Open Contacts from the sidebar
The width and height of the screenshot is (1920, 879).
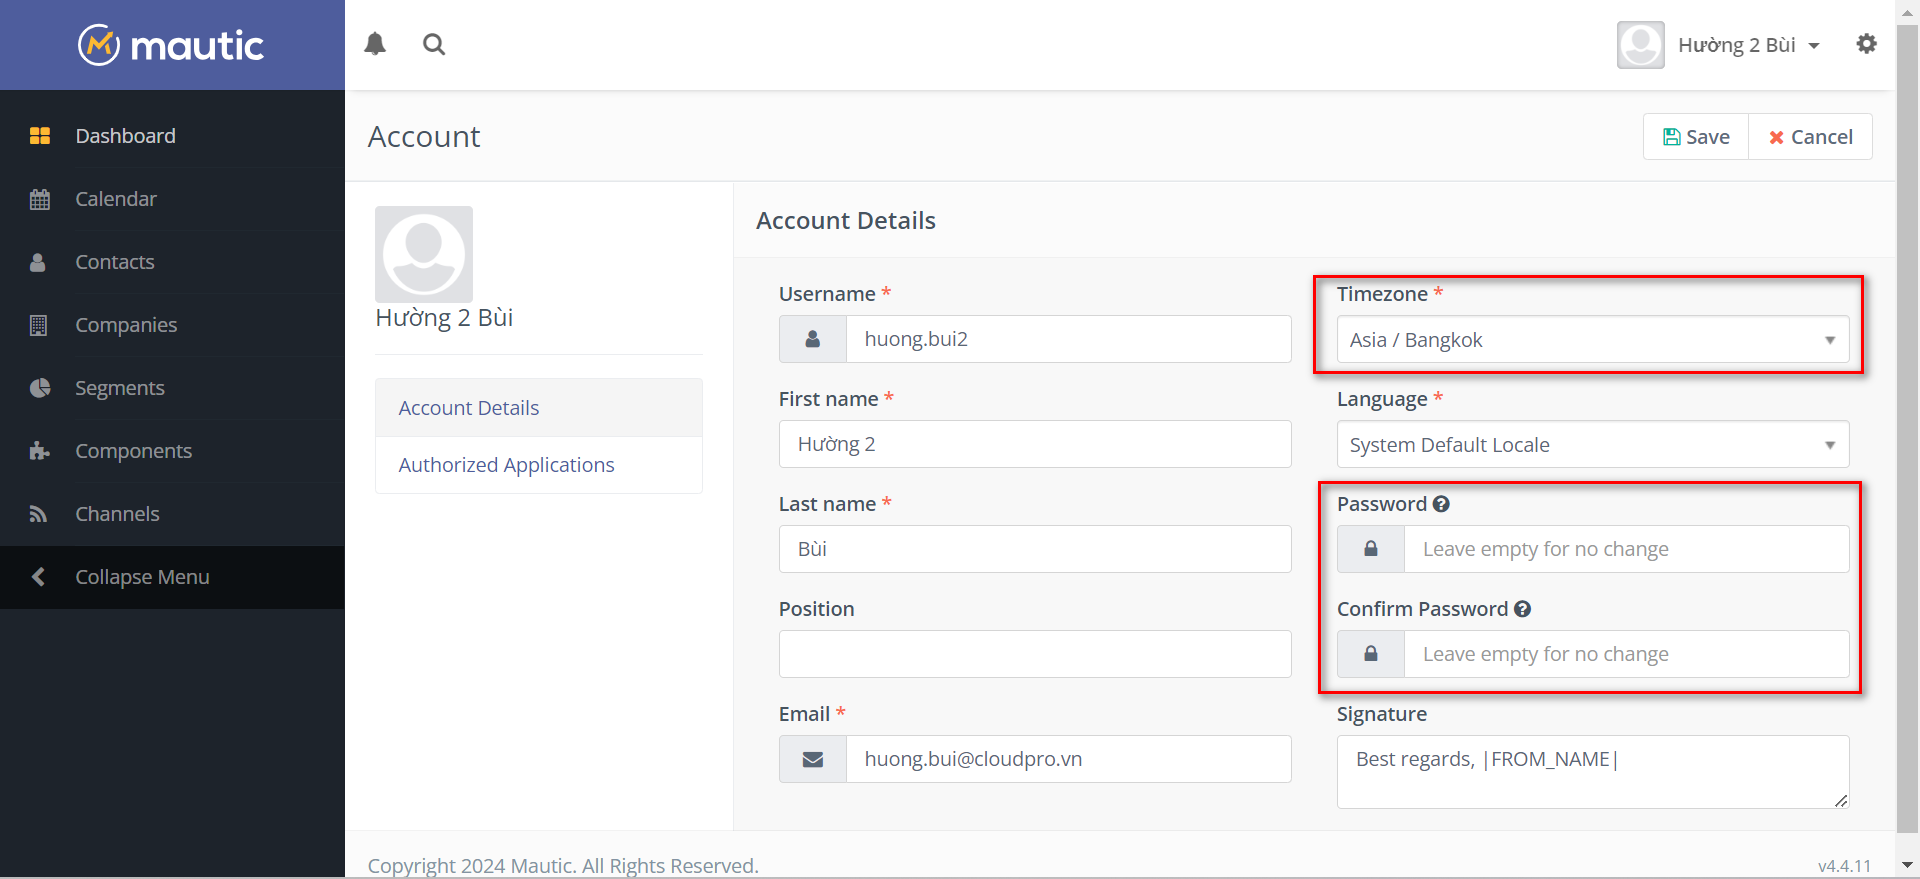point(115,262)
